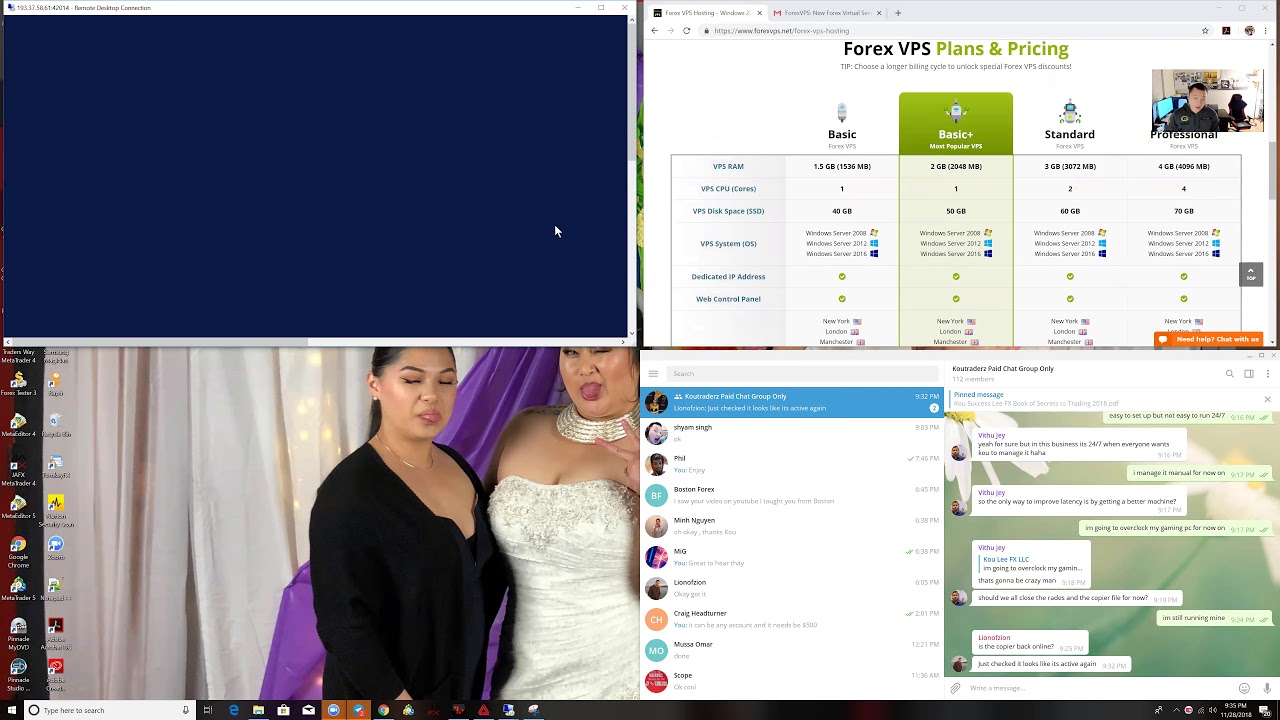Click Type here to search box
1280x720 pixels.
click(108, 710)
